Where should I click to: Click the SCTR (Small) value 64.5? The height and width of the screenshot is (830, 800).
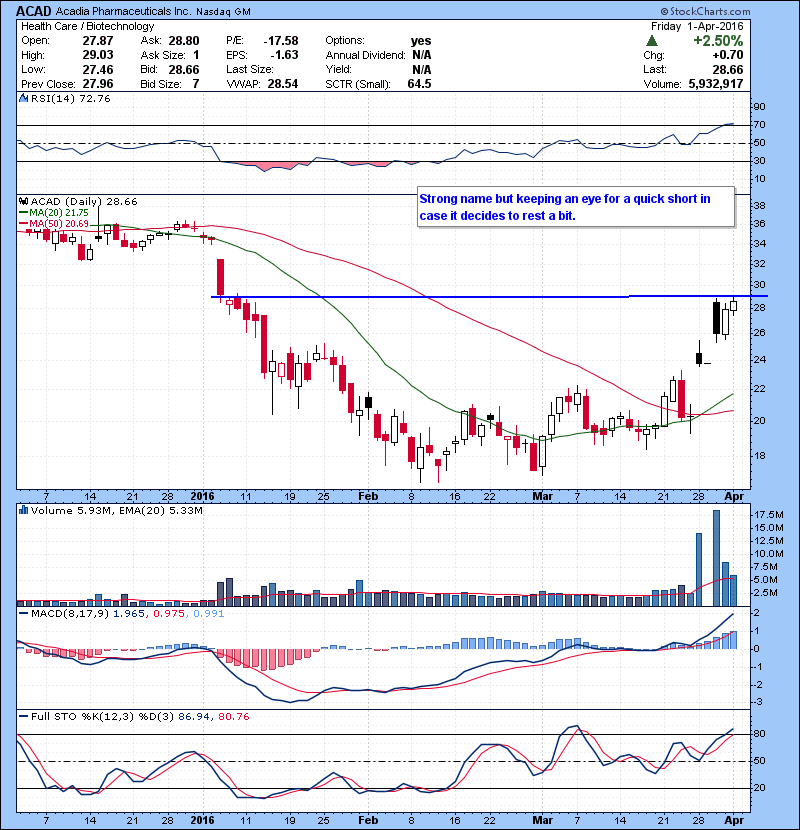point(419,84)
